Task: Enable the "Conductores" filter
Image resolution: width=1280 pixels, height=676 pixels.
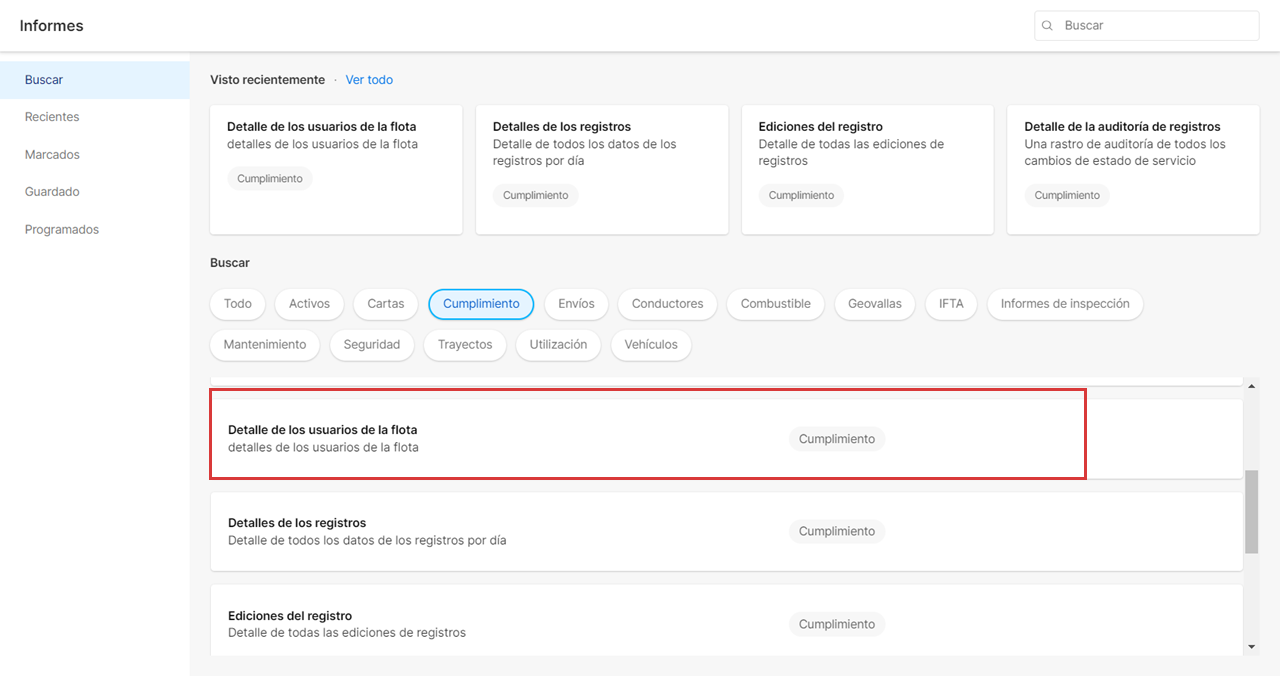Action: tap(667, 304)
